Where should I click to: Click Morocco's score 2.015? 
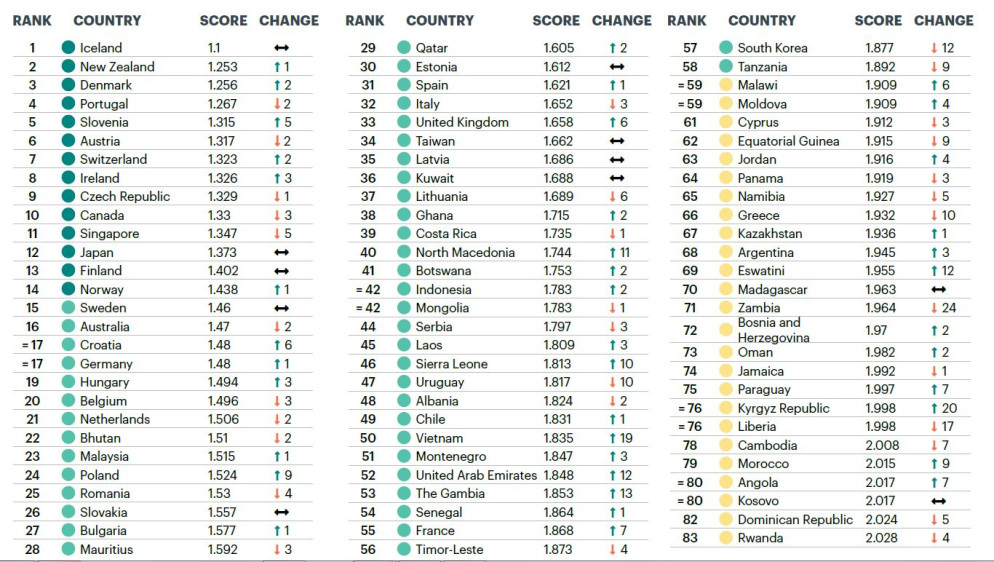(x=881, y=464)
